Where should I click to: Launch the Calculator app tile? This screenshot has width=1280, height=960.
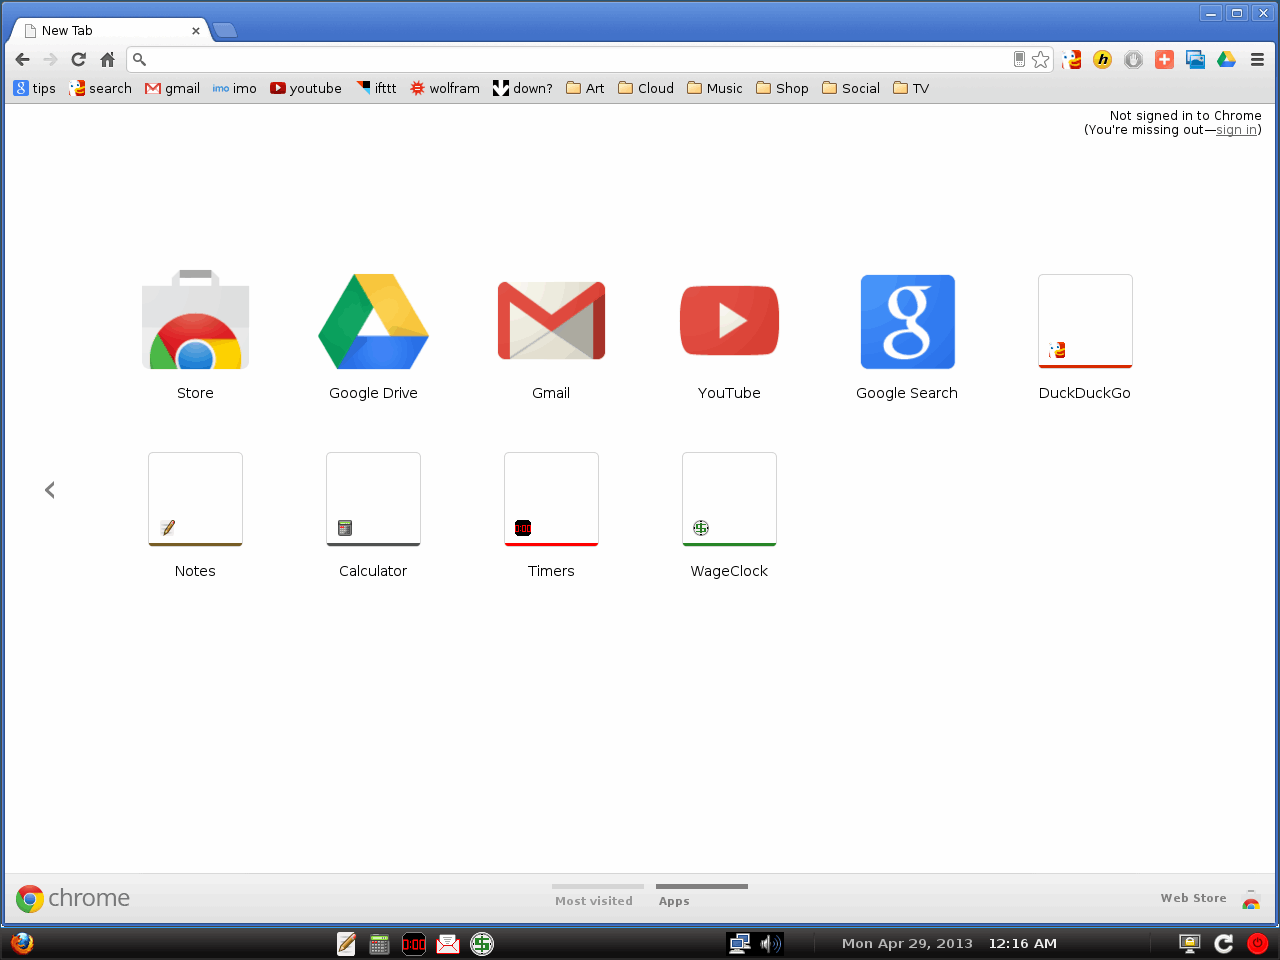(x=373, y=499)
